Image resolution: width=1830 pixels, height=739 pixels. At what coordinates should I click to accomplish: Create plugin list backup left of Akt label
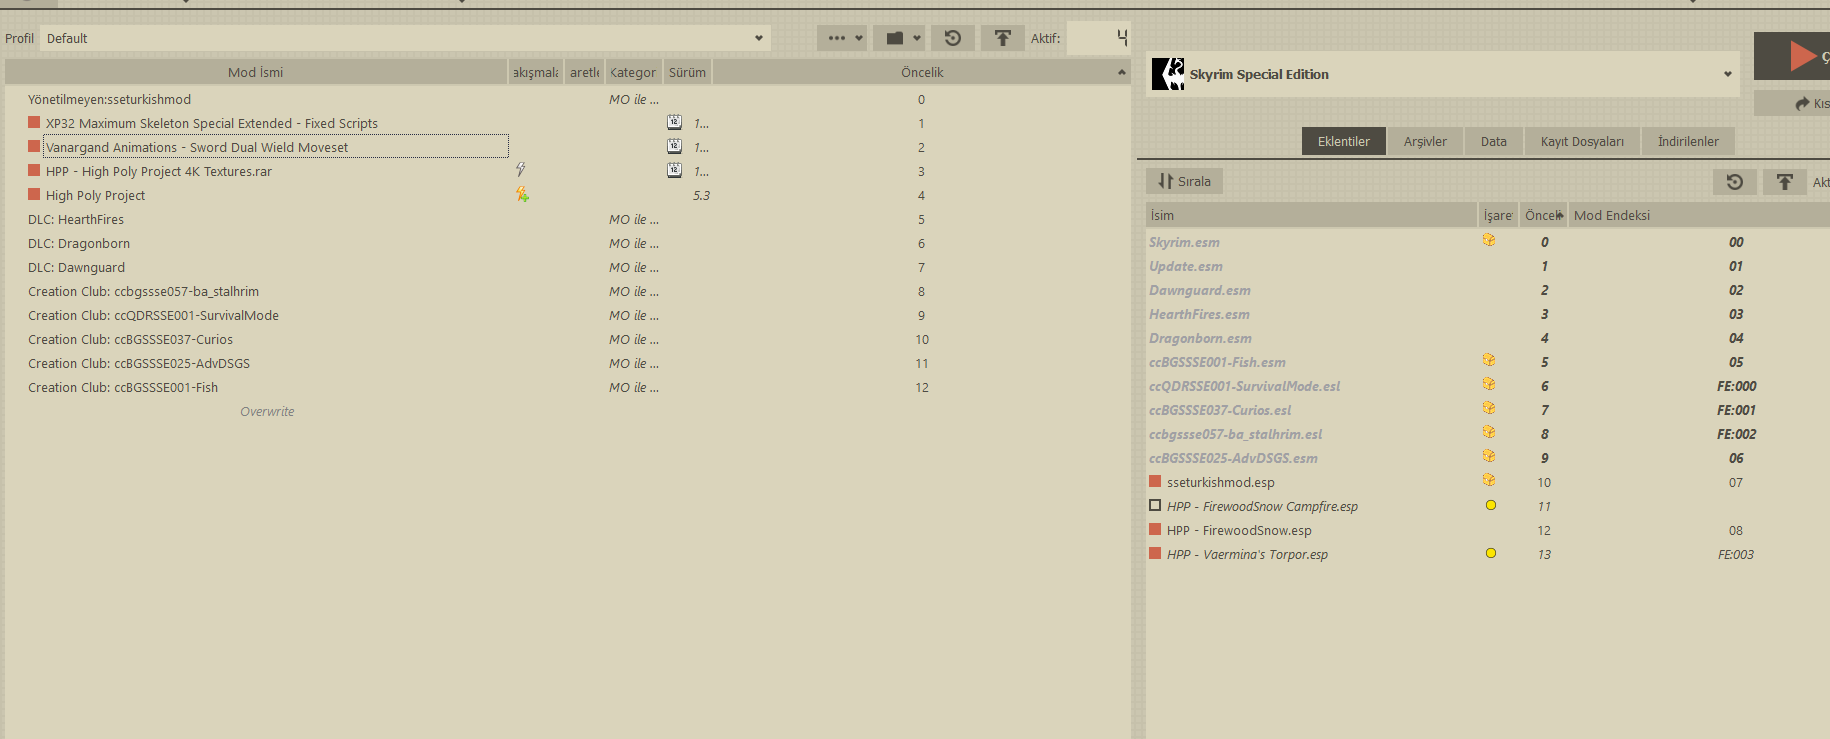[x=1785, y=181]
